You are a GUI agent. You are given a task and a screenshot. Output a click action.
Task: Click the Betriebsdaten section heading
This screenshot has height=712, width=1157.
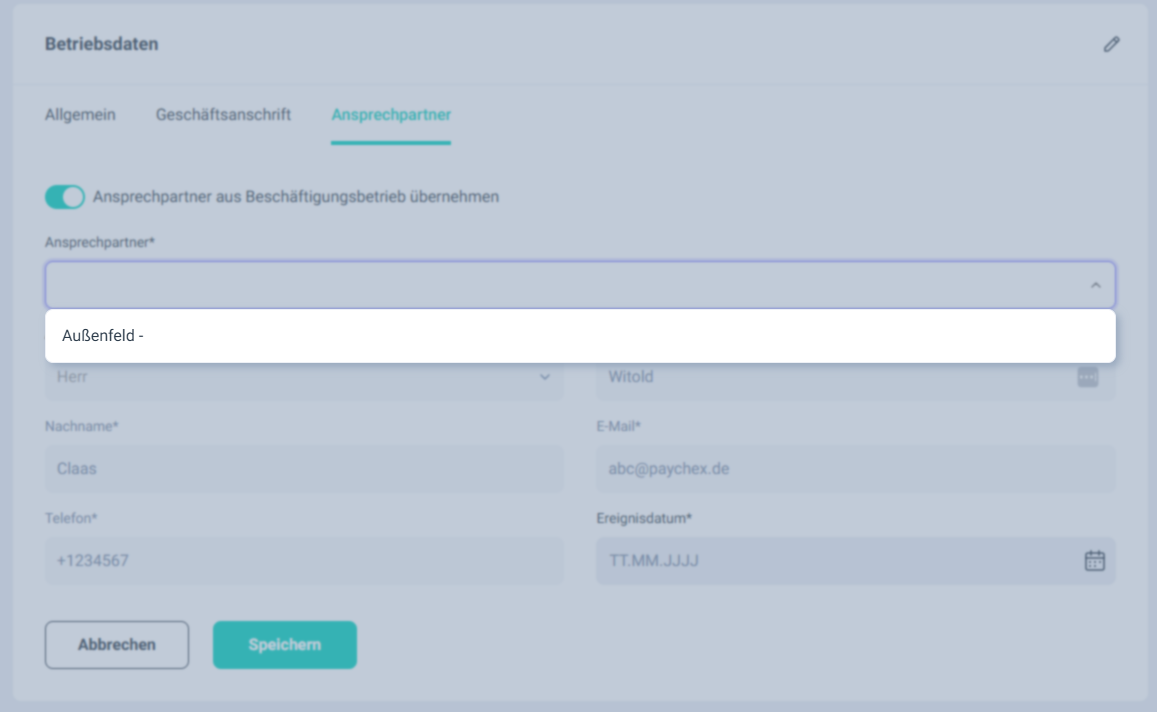(x=102, y=44)
